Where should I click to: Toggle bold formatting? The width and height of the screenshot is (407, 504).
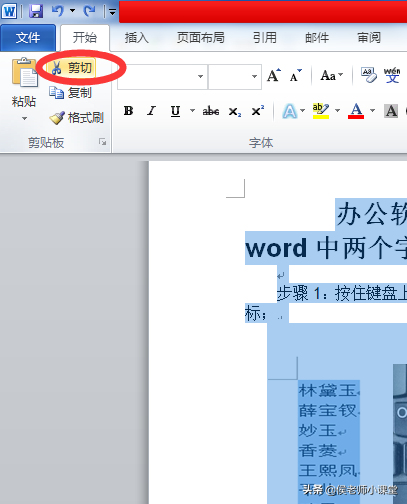pyautogui.click(x=128, y=111)
